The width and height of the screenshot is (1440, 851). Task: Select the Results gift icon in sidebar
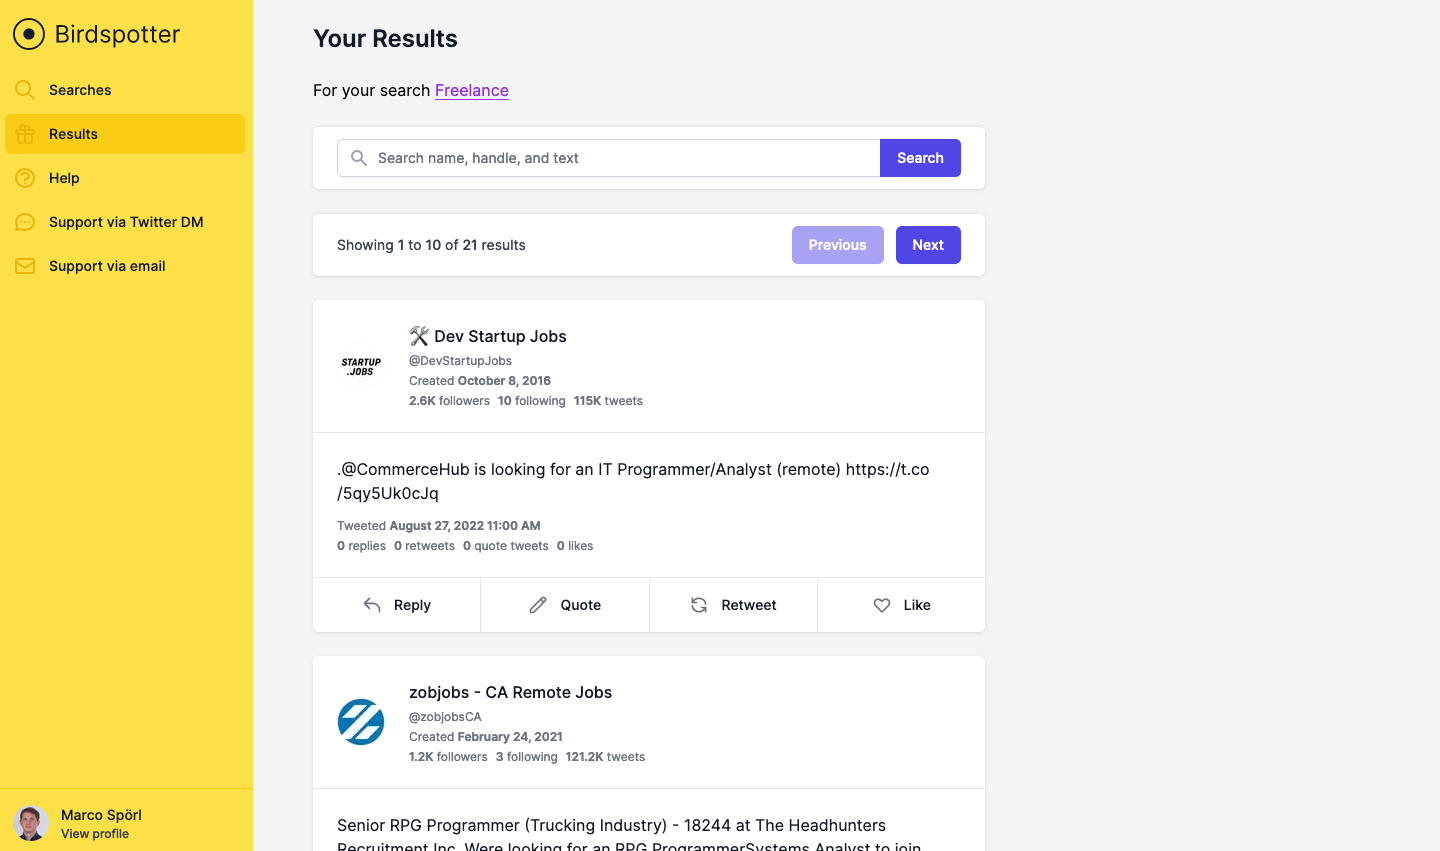(24, 133)
